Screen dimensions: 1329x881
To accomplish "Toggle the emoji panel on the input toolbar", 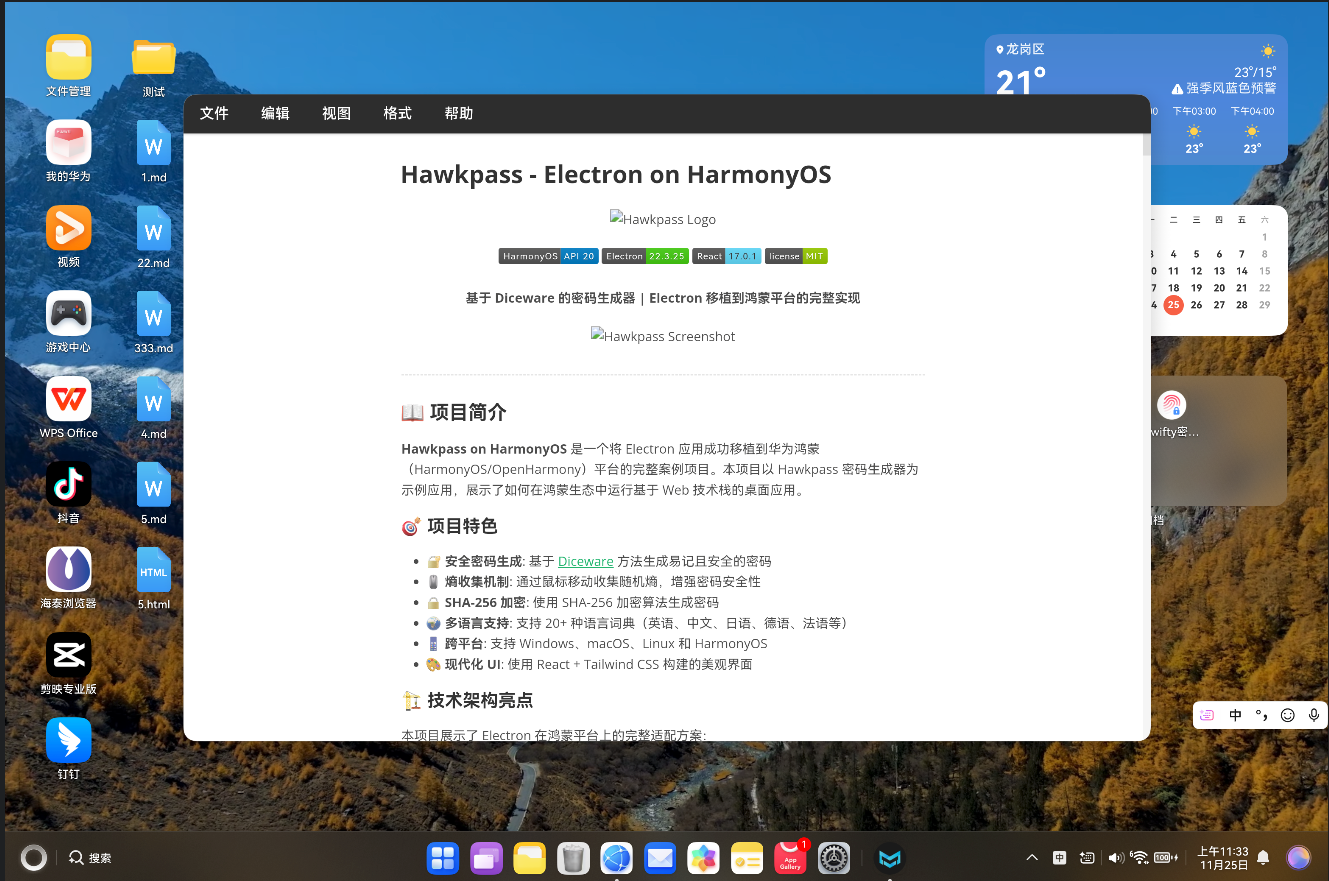I will pos(1287,715).
